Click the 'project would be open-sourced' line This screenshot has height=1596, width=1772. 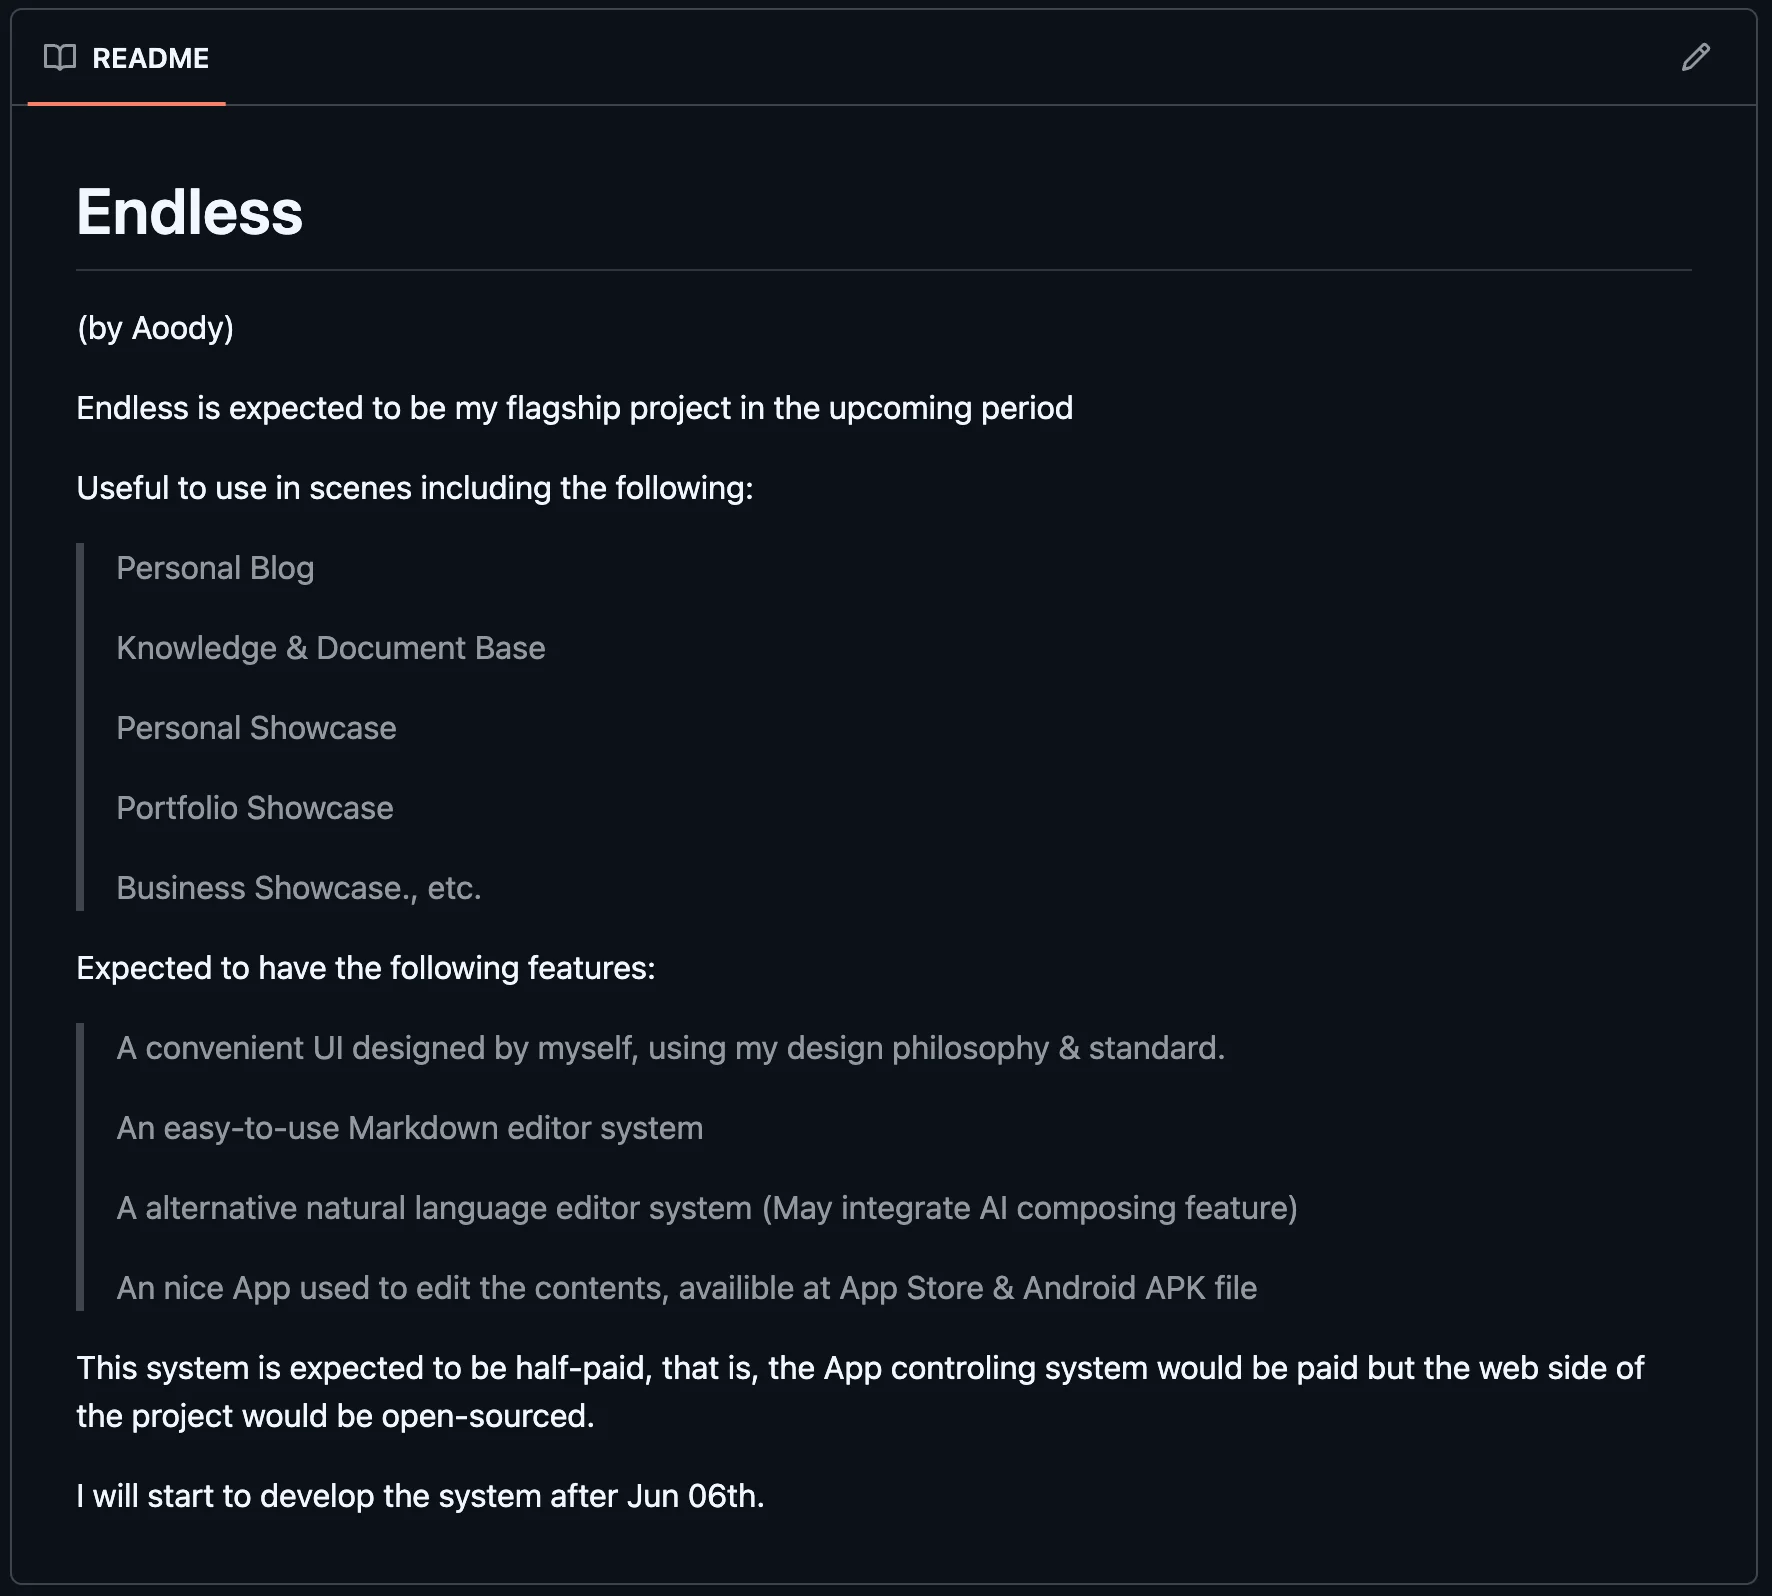click(x=336, y=1416)
